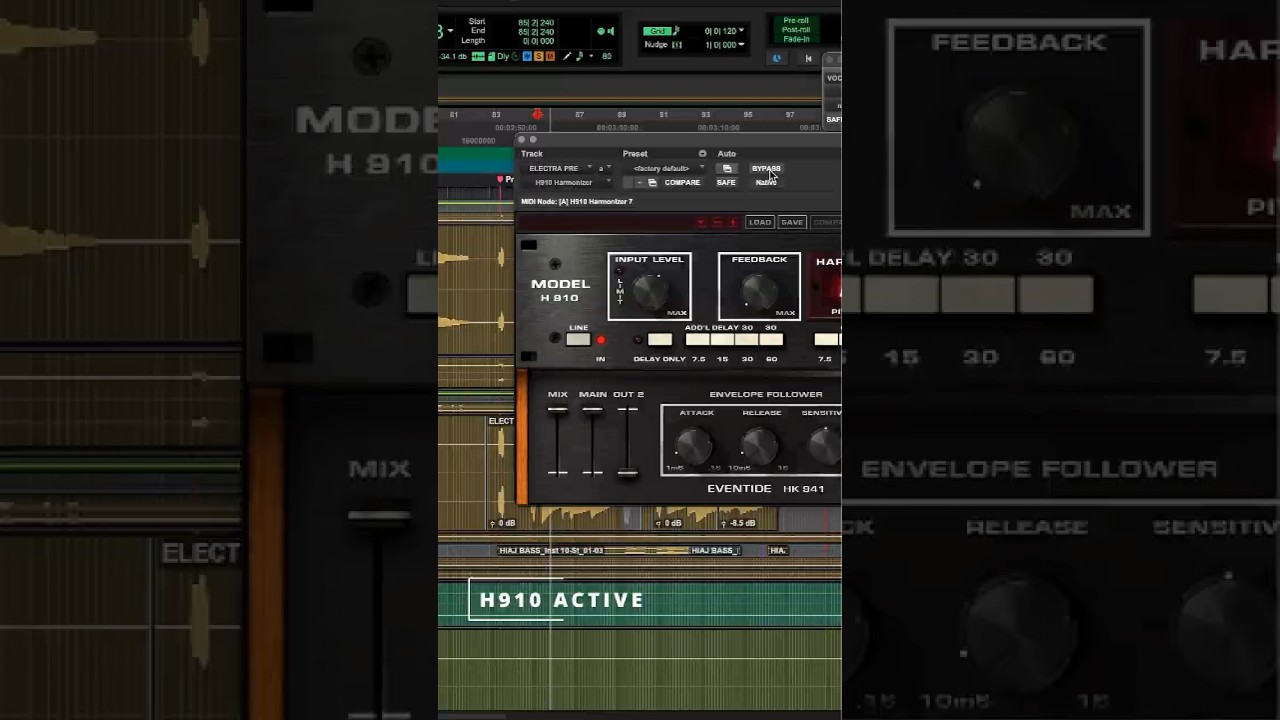Click the middle red icon in Eventide bar
1280x720 pixels.
(717, 222)
